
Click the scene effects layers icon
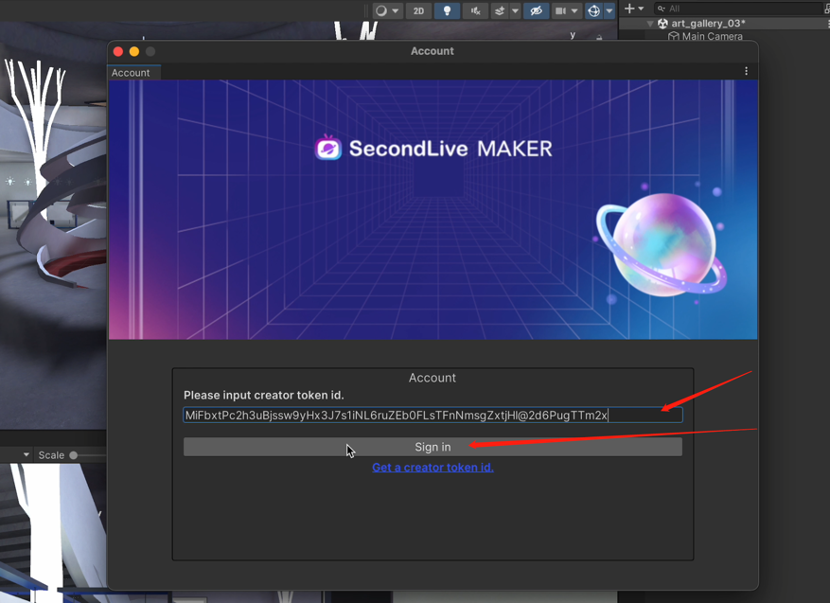click(x=500, y=10)
